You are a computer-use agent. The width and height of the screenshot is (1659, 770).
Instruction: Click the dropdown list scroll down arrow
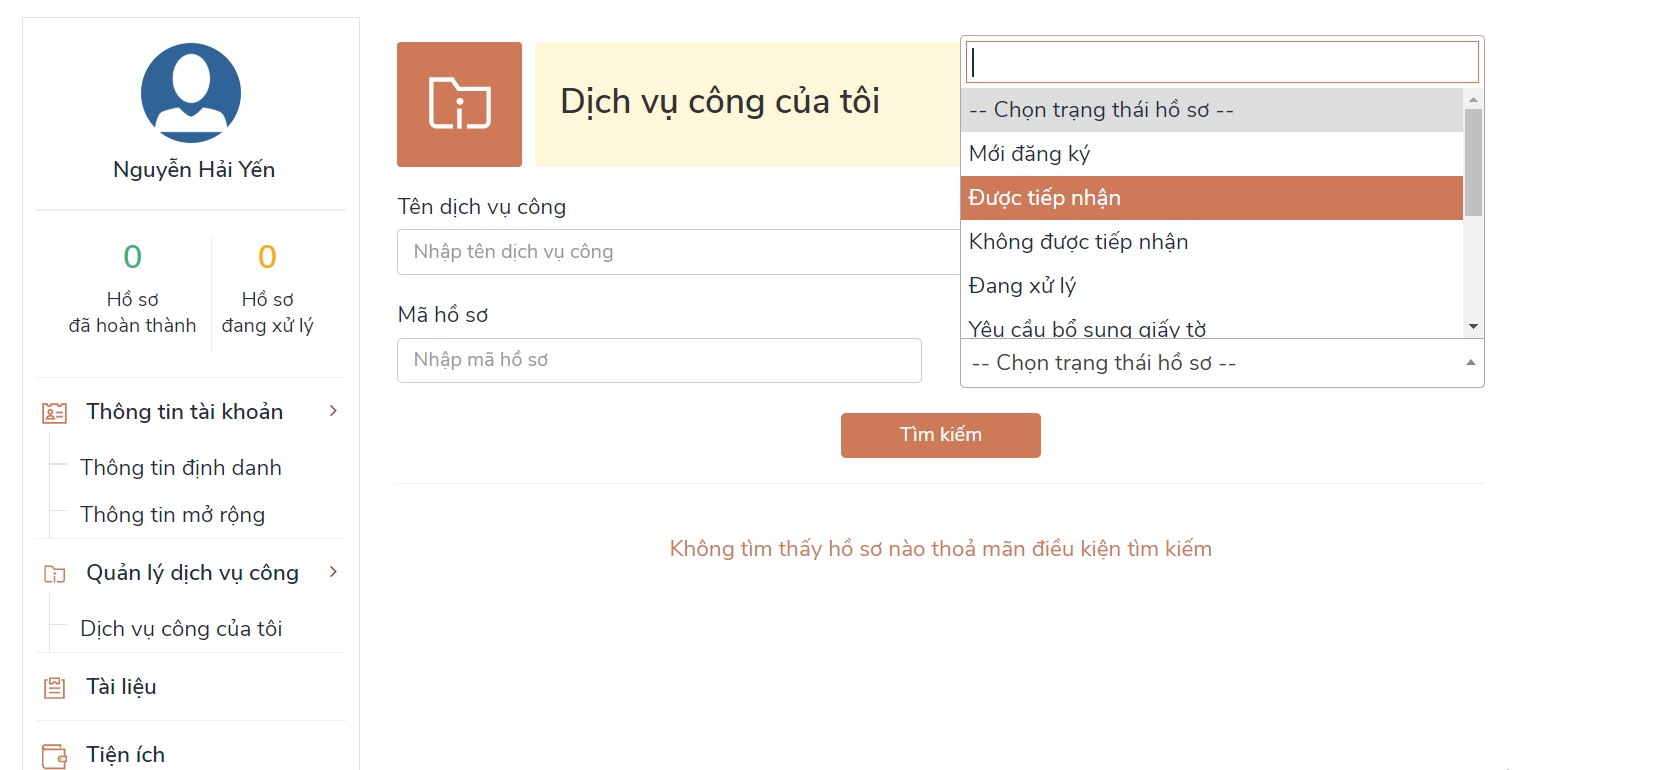[x=1473, y=327]
